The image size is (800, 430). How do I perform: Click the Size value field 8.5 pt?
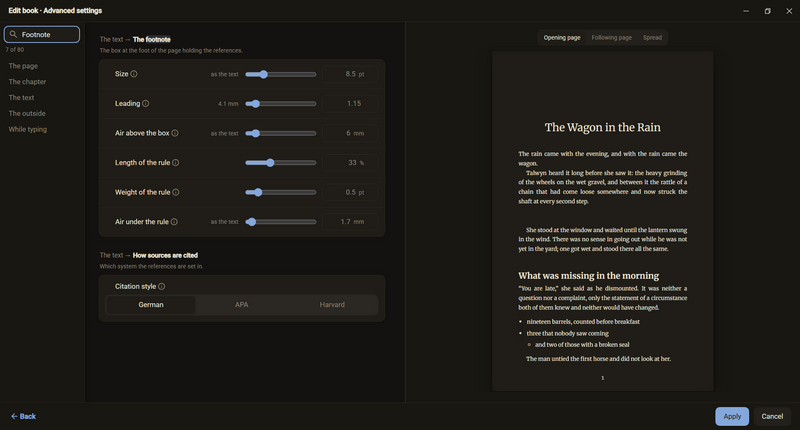tap(350, 74)
